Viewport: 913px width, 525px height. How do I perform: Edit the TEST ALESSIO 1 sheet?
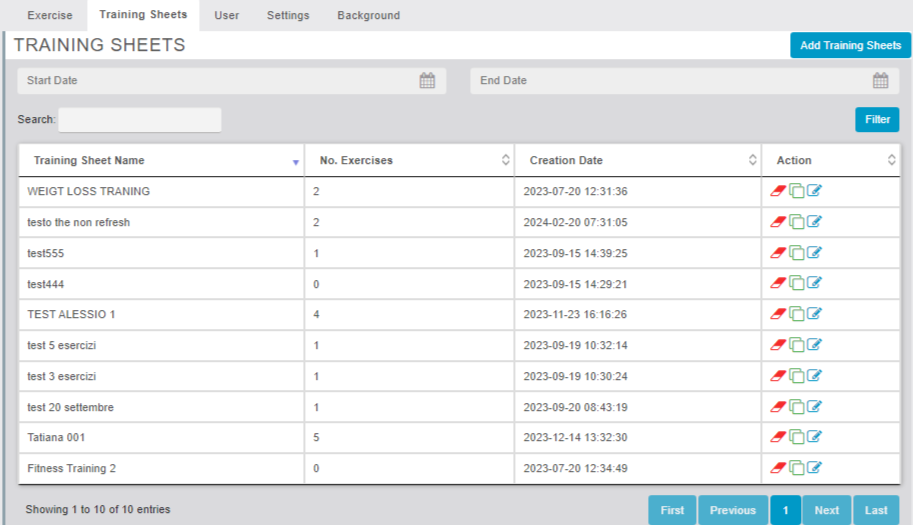(x=814, y=314)
